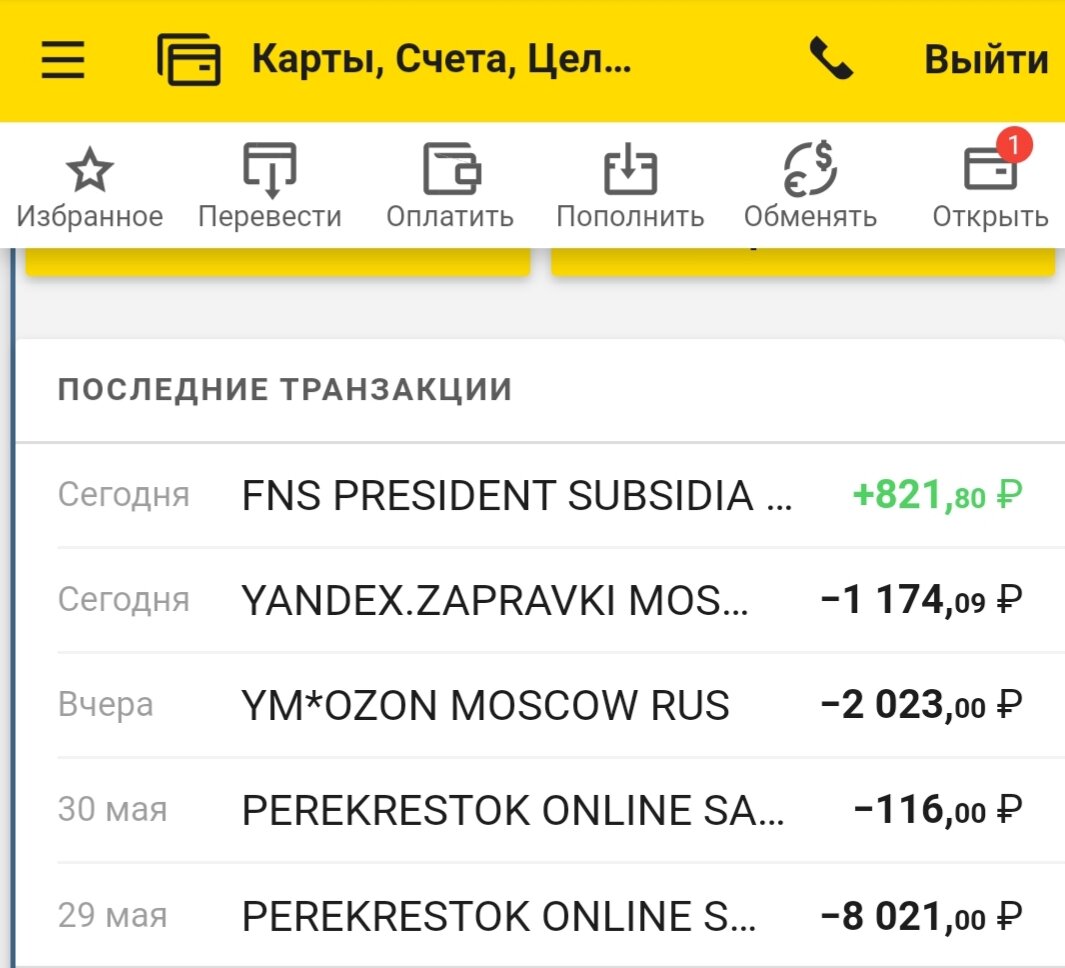Screen dimensions: 1065x968
Task: Tap the PEREKRESTOK ONLINE entry dated 30 мая
Action: (532, 810)
